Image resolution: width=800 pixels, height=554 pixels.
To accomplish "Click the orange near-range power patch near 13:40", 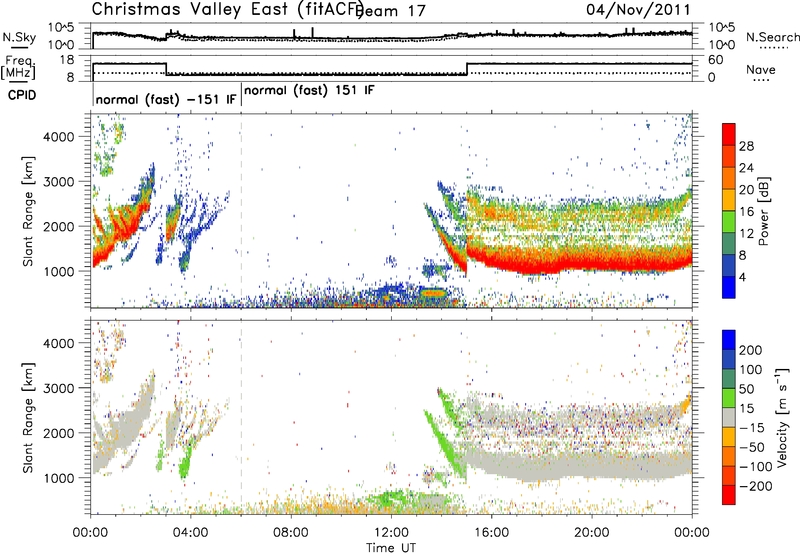I will 433,293.
